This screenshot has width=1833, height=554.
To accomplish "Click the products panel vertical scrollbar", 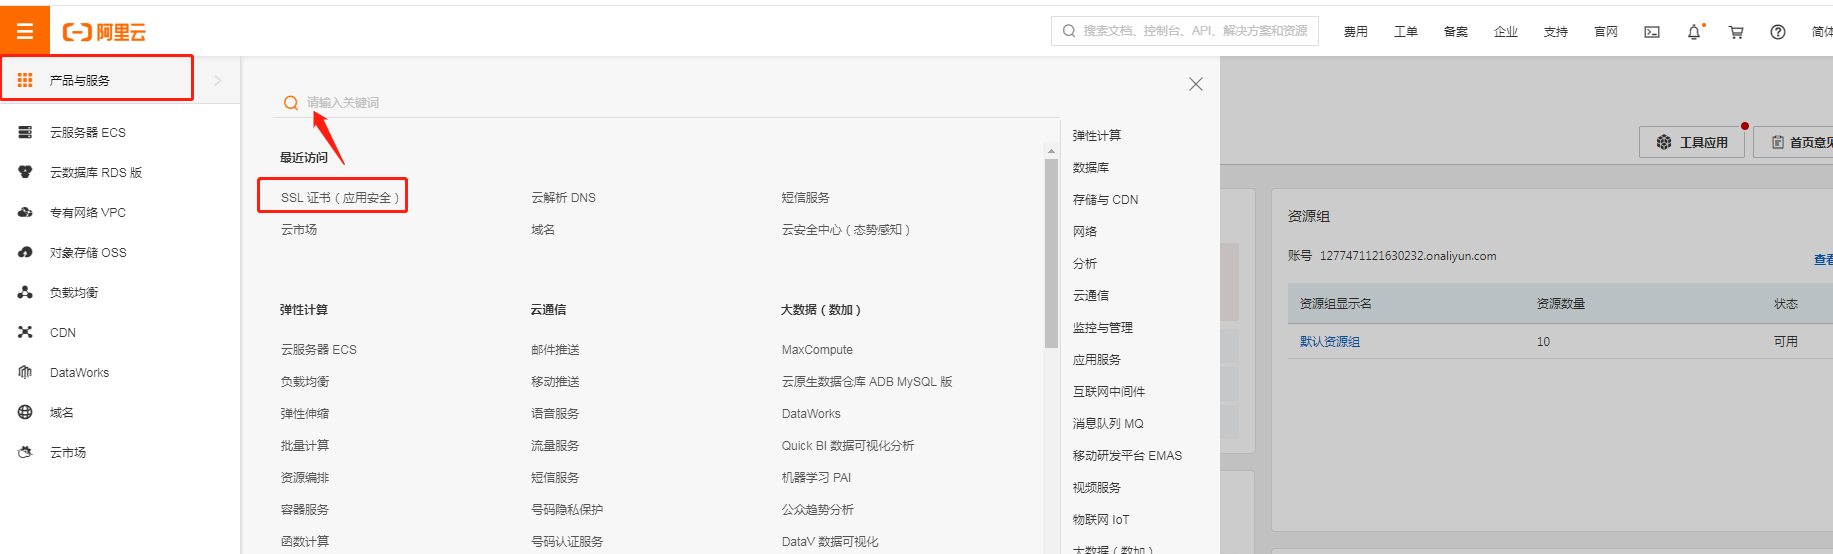I will pos(1051,253).
